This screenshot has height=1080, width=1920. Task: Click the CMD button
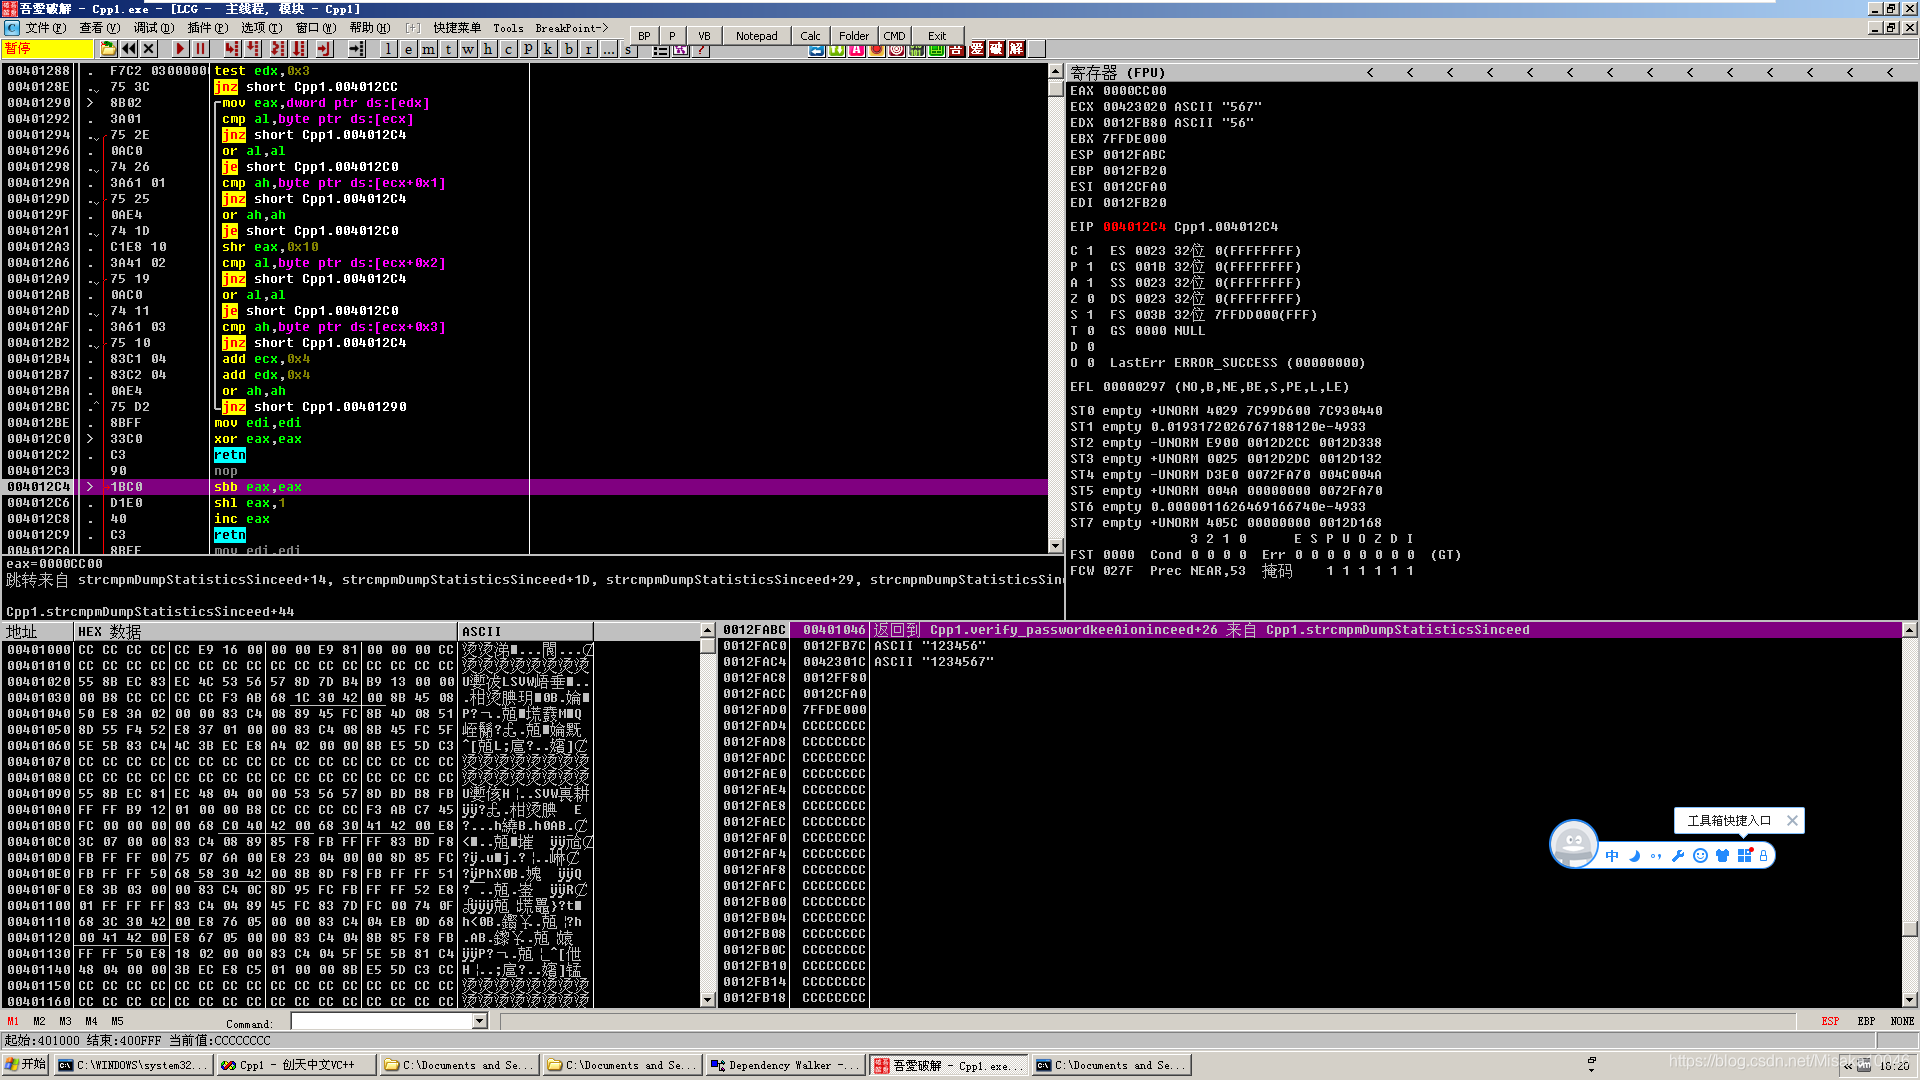894,36
